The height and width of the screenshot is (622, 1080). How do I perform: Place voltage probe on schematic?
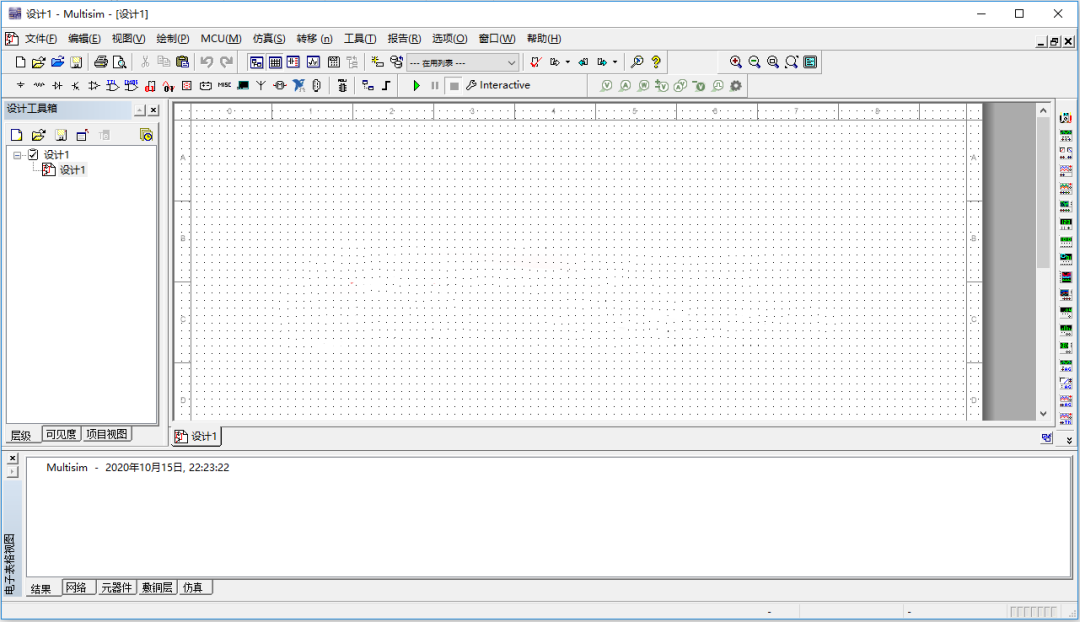point(606,85)
